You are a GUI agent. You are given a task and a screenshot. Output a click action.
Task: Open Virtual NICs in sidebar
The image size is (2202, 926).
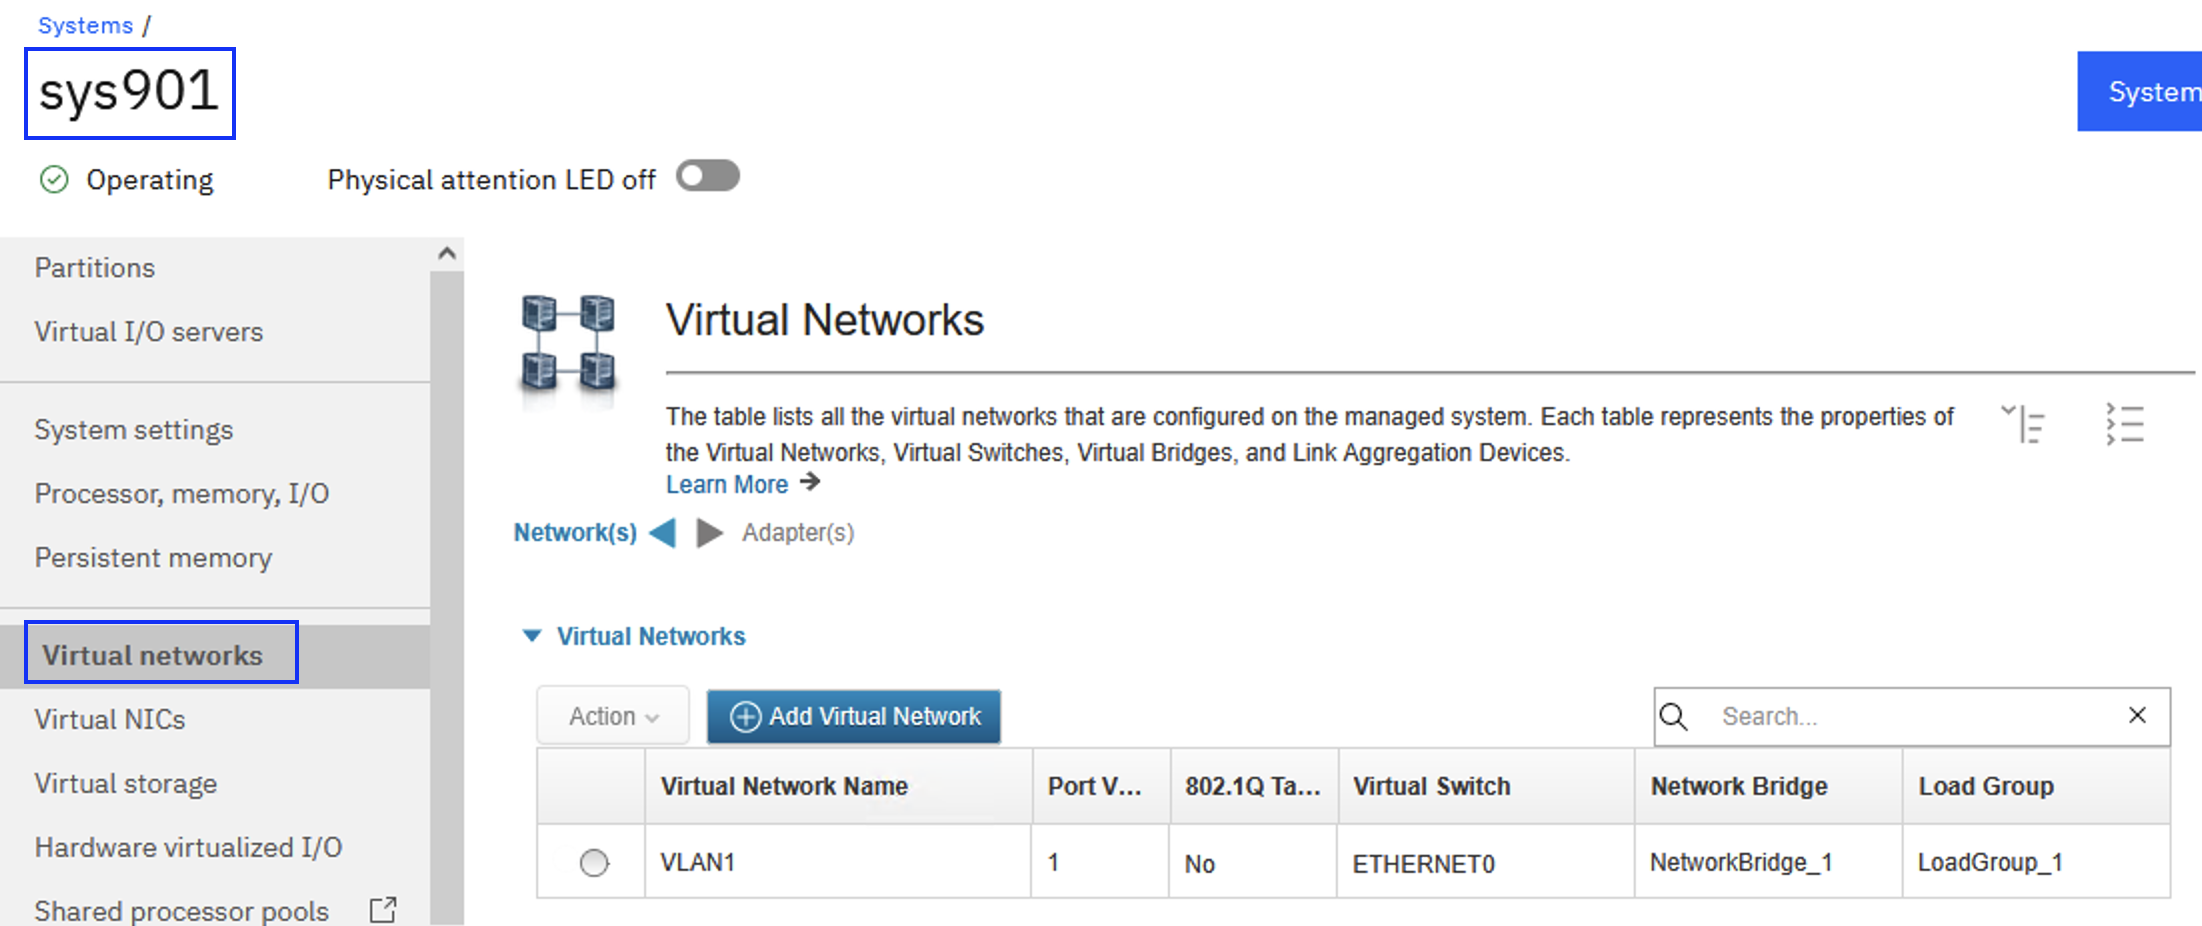click(x=110, y=720)
